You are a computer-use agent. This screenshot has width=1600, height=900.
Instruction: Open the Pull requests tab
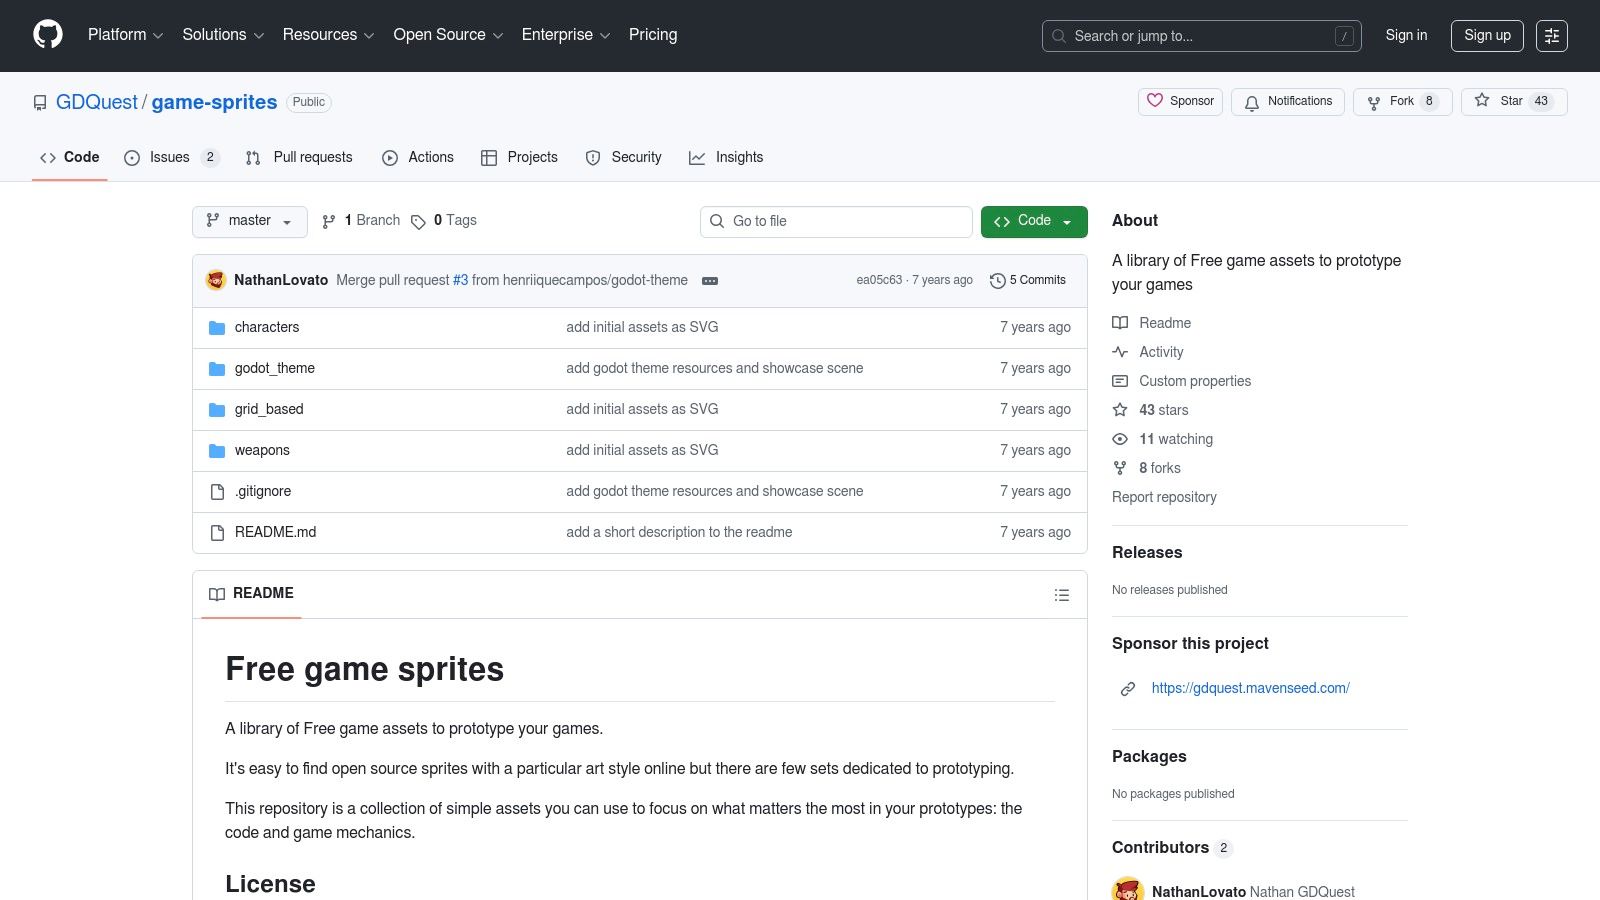pyautogui.click(x=299, y=157)
